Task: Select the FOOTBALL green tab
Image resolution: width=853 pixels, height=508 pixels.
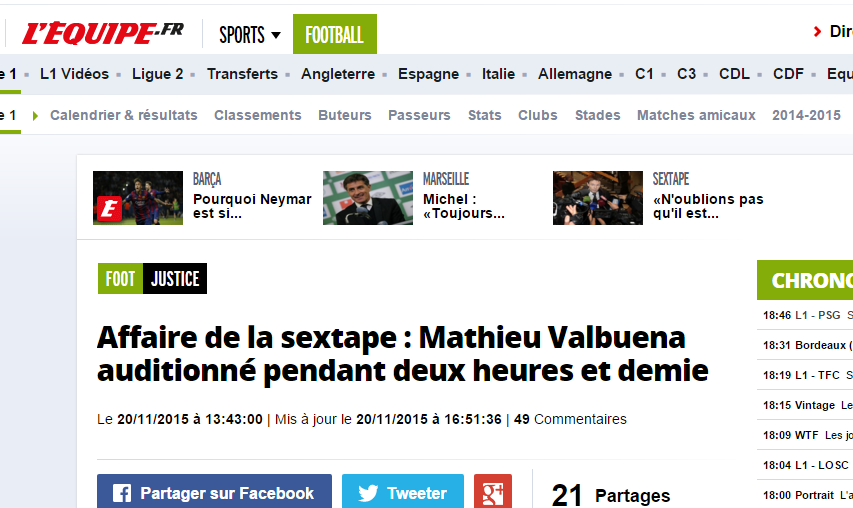Action: pos(335,34)
